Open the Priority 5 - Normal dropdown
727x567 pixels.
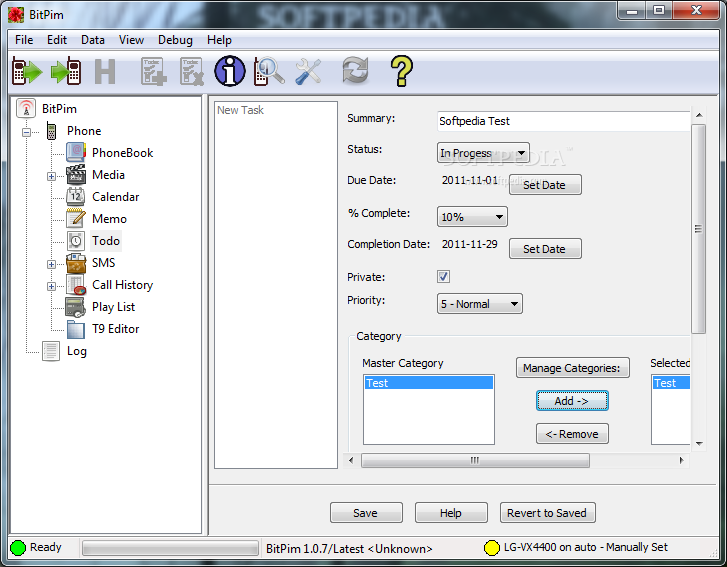(x=479, y=304)
